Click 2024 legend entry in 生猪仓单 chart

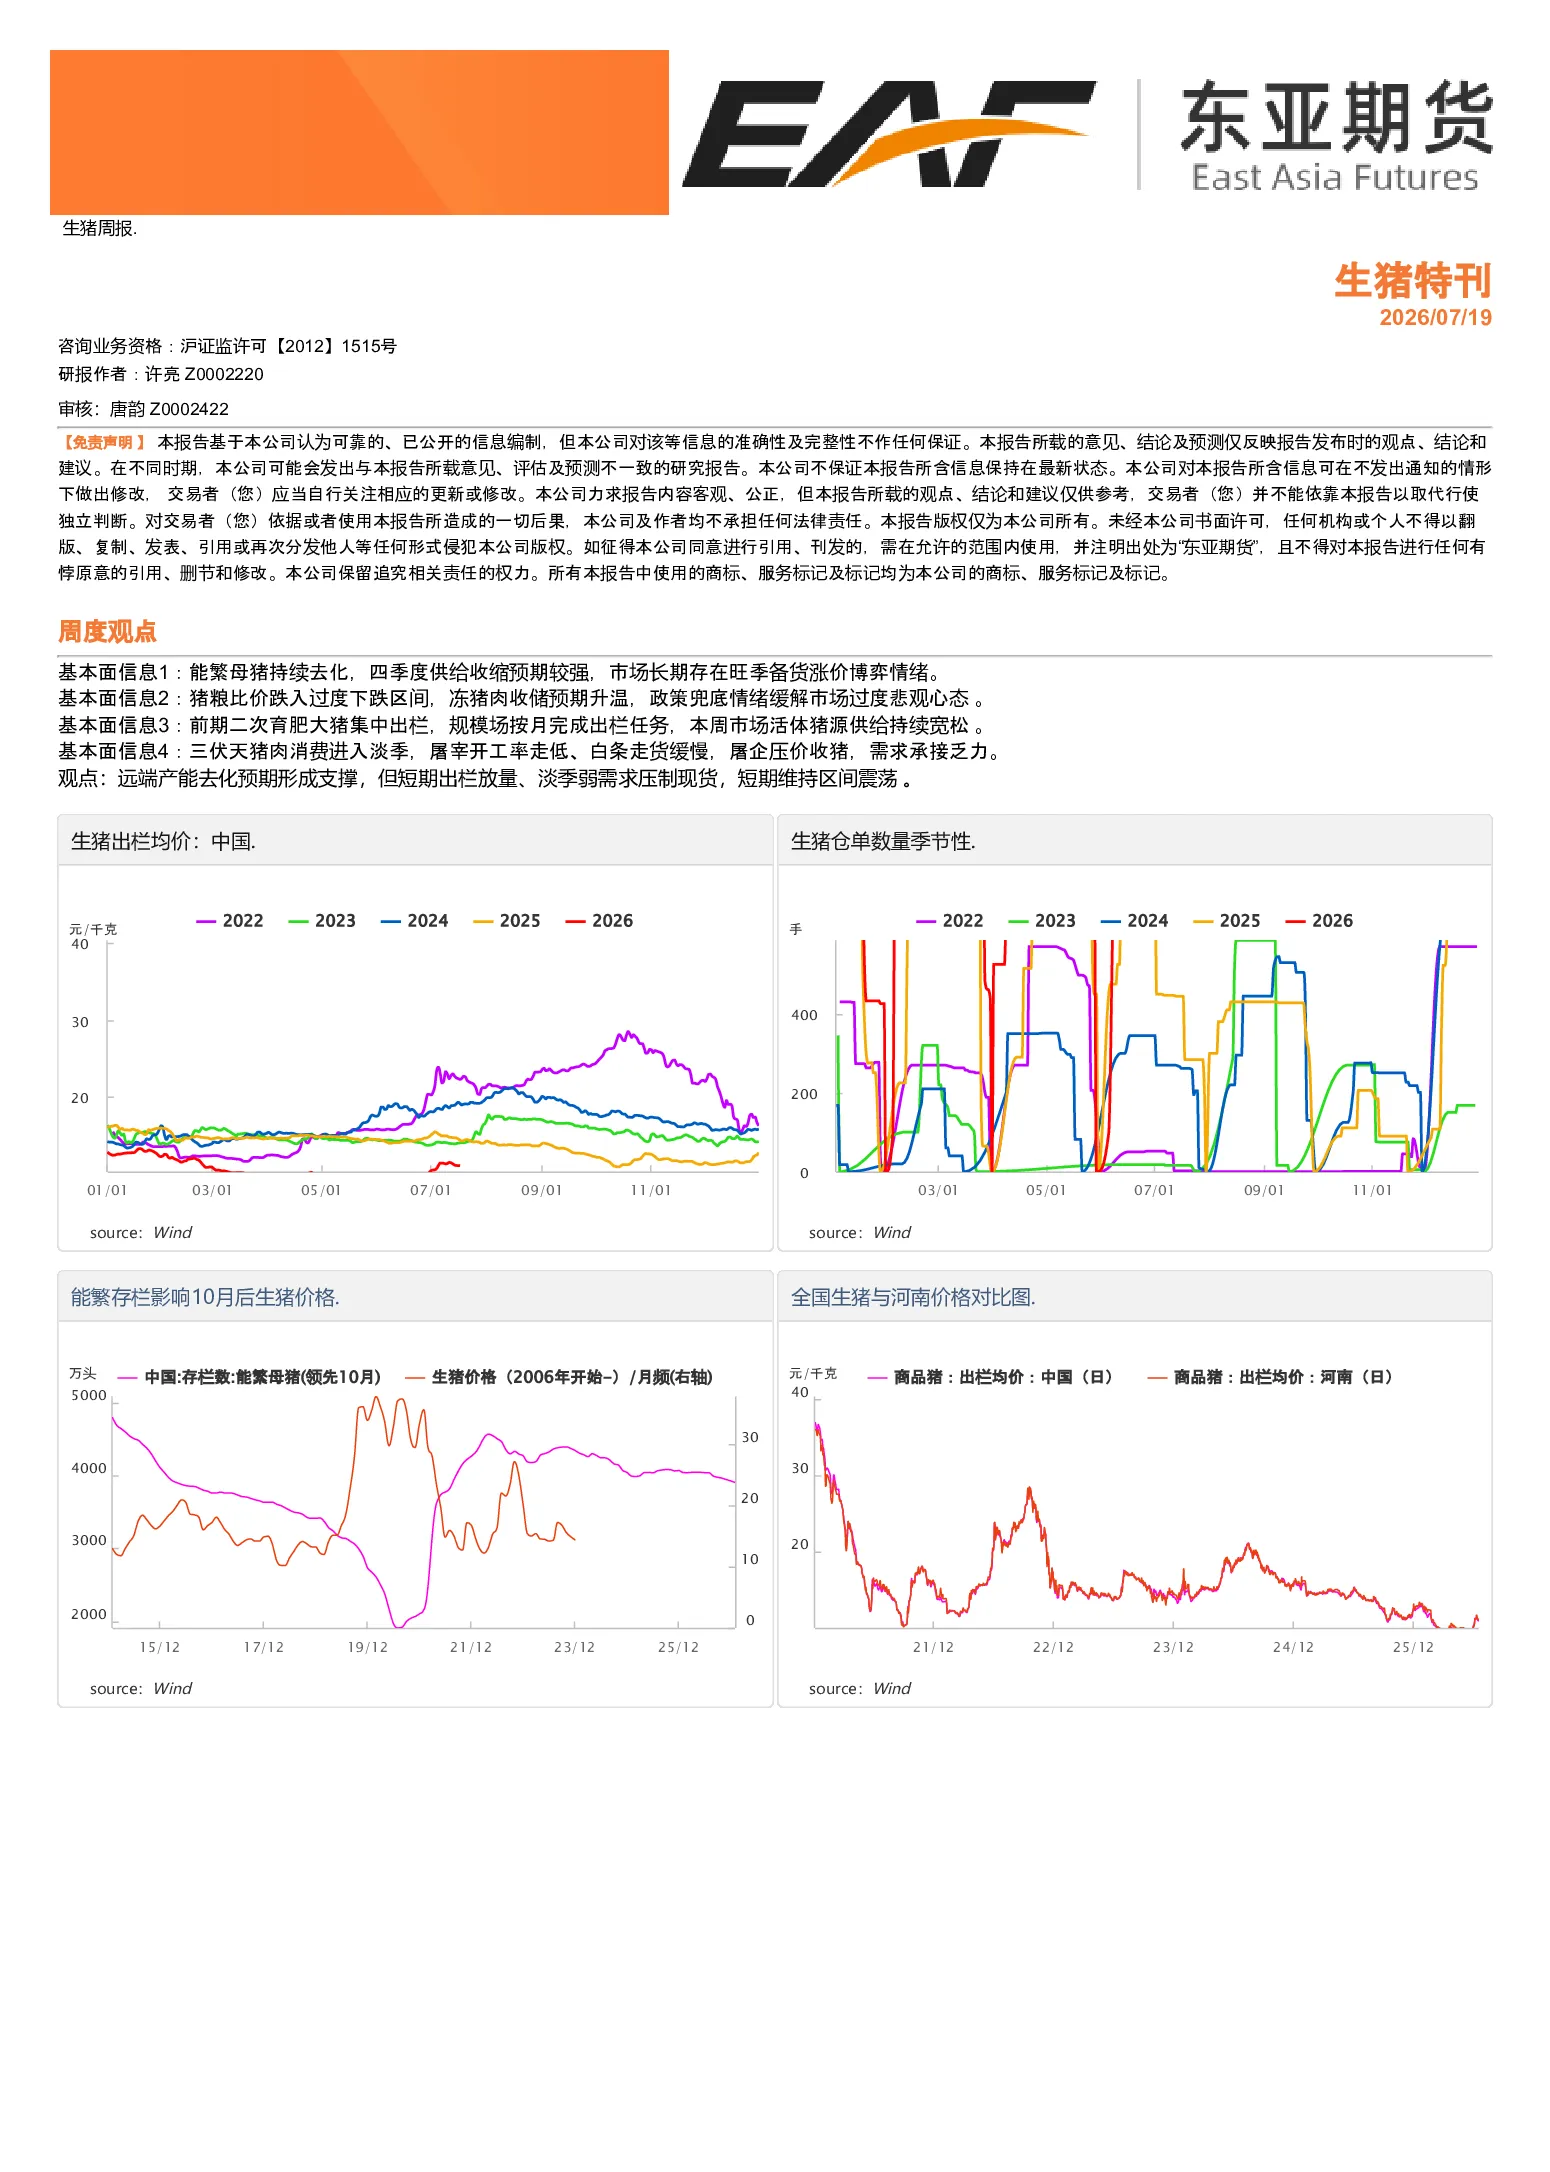point(1134,921)
